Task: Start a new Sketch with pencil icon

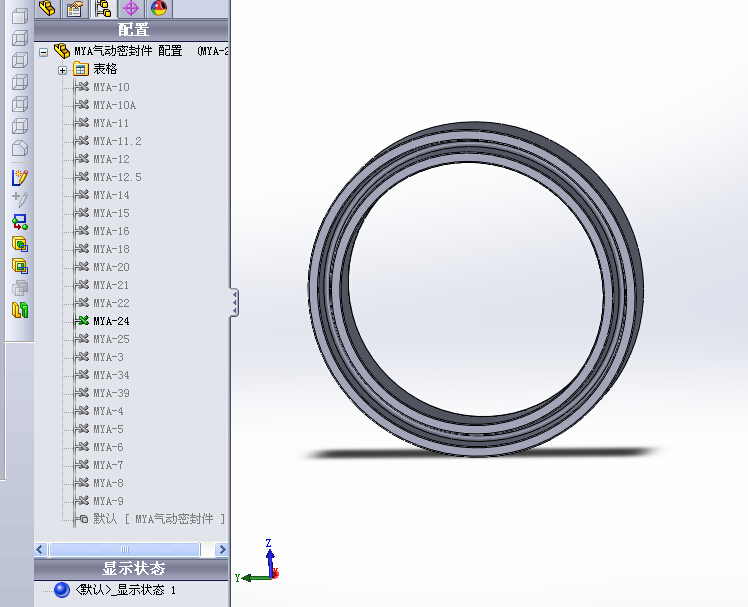Action: pos(20,178)
